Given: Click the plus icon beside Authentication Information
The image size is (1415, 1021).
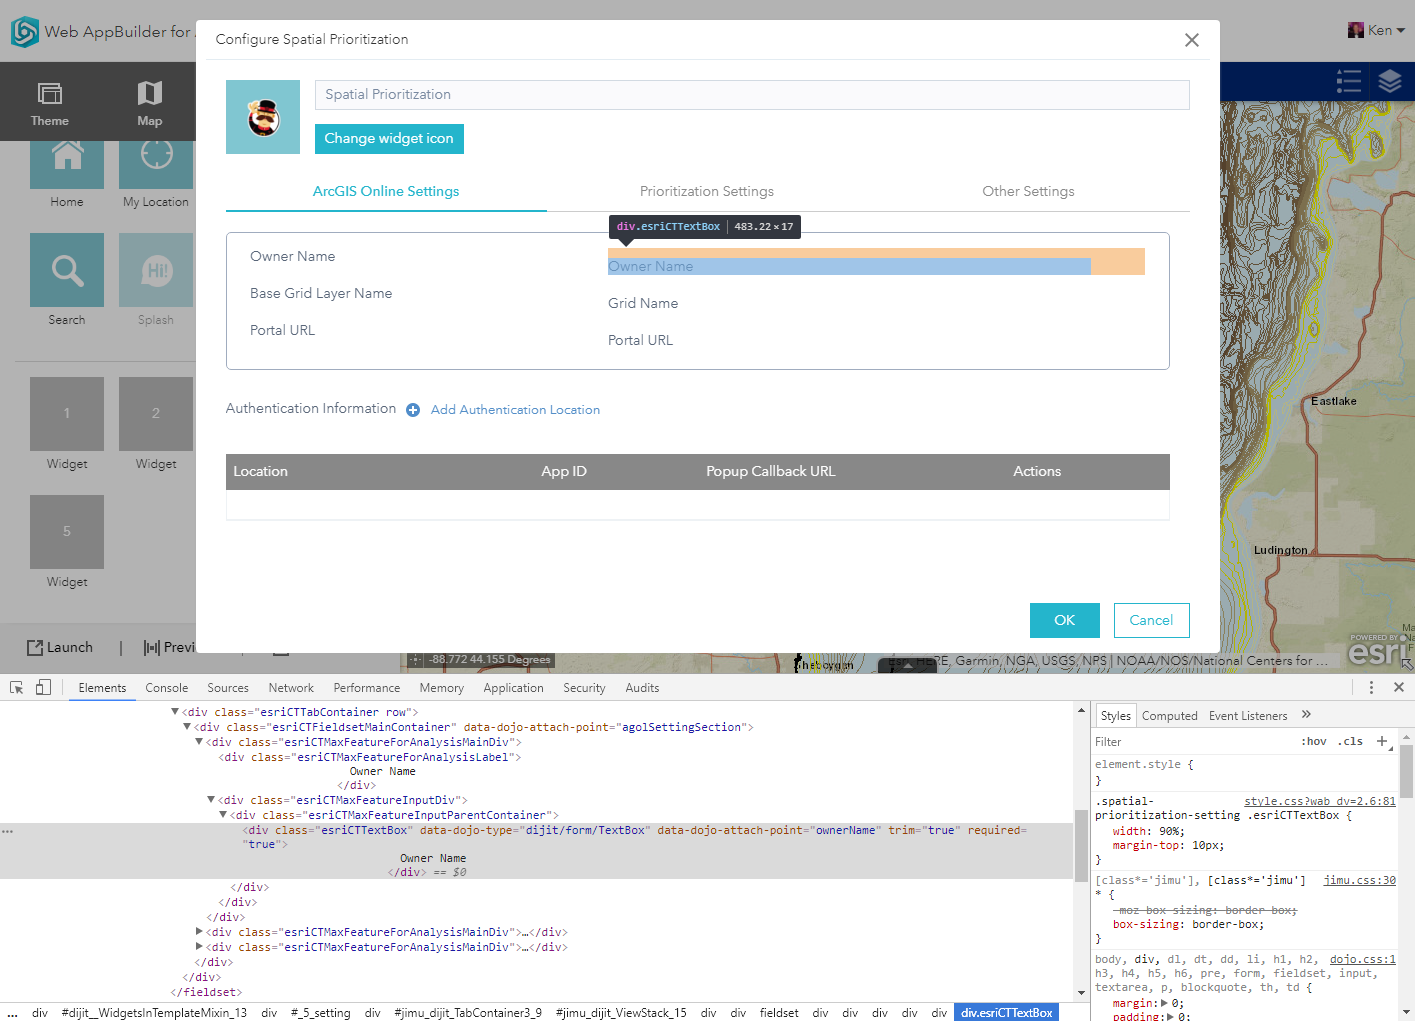Looking at the screenshot, I should [413, 410].
